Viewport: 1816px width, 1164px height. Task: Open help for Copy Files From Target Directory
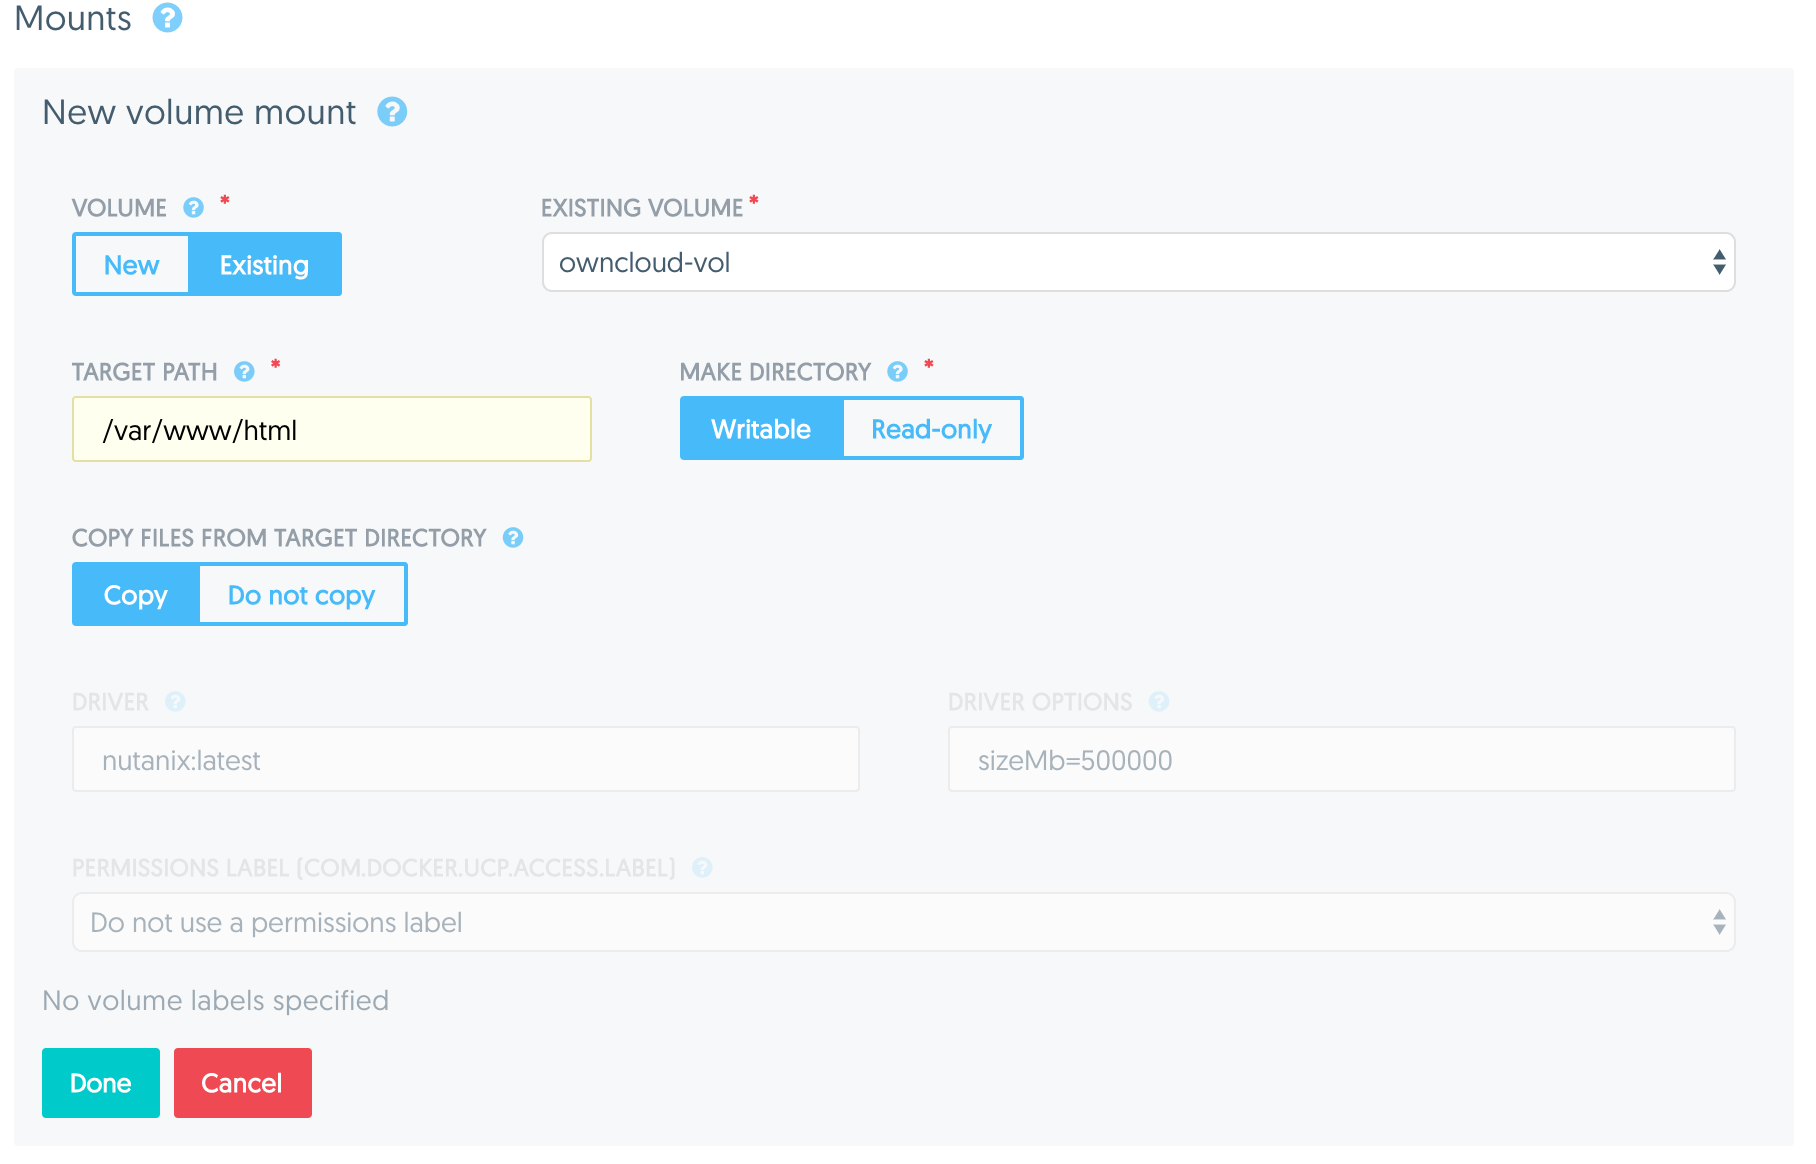tap(513, 538)
